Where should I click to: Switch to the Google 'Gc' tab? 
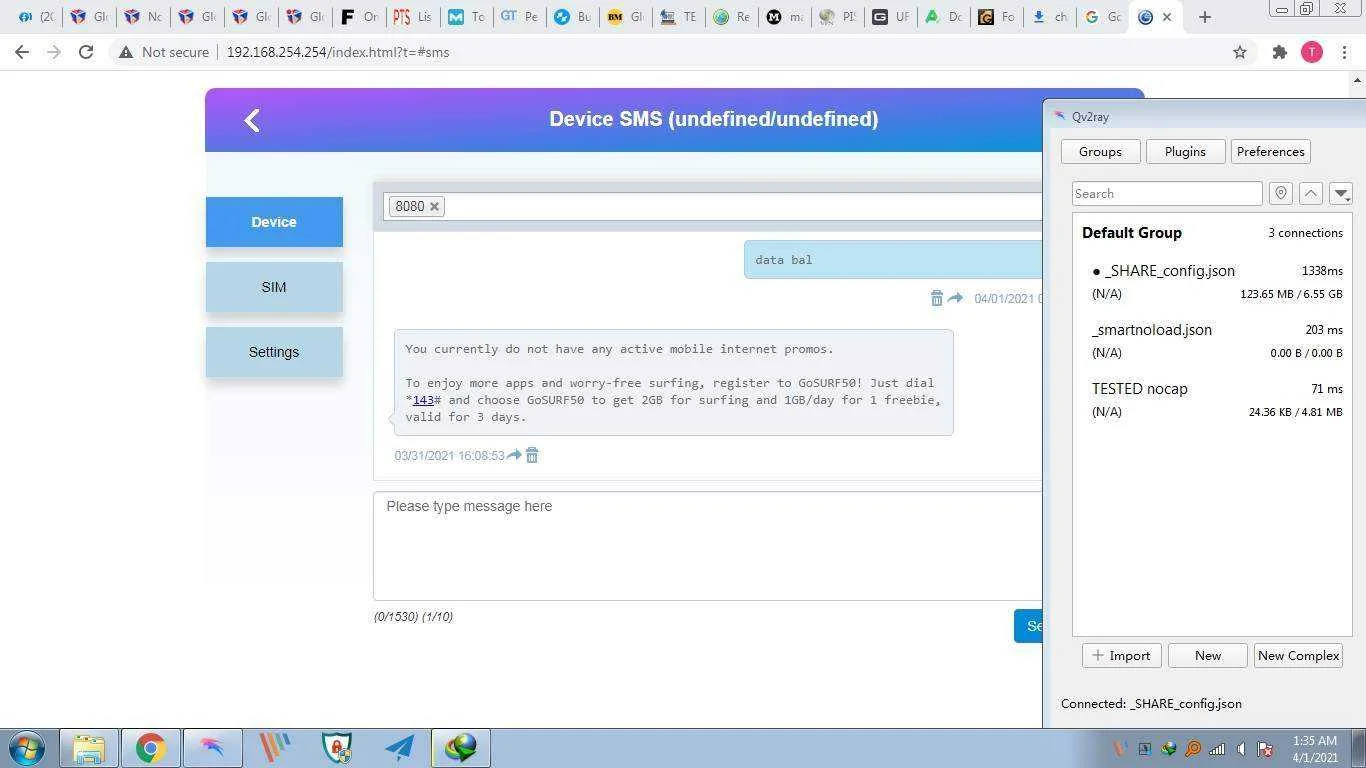click(1103, 17)
